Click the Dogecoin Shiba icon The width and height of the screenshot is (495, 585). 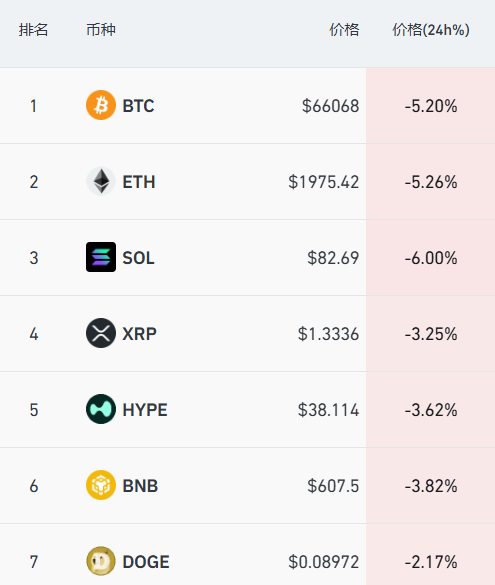[x=101, y=561]
